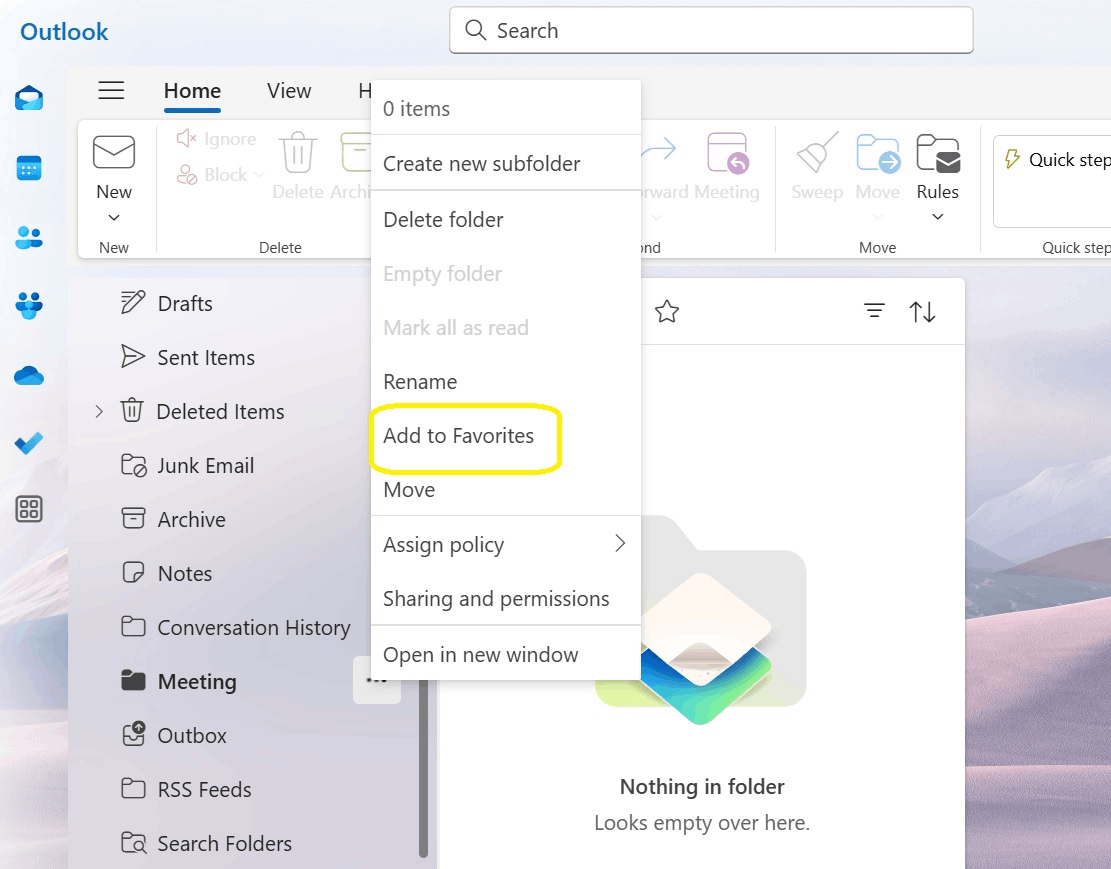Open OneDrive from the left sidebar

pos(27,375)
